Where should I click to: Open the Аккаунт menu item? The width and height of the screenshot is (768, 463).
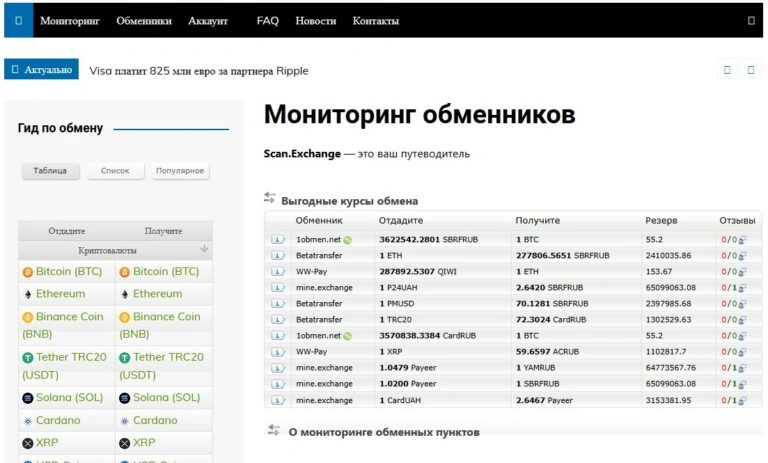click(208, 21)
